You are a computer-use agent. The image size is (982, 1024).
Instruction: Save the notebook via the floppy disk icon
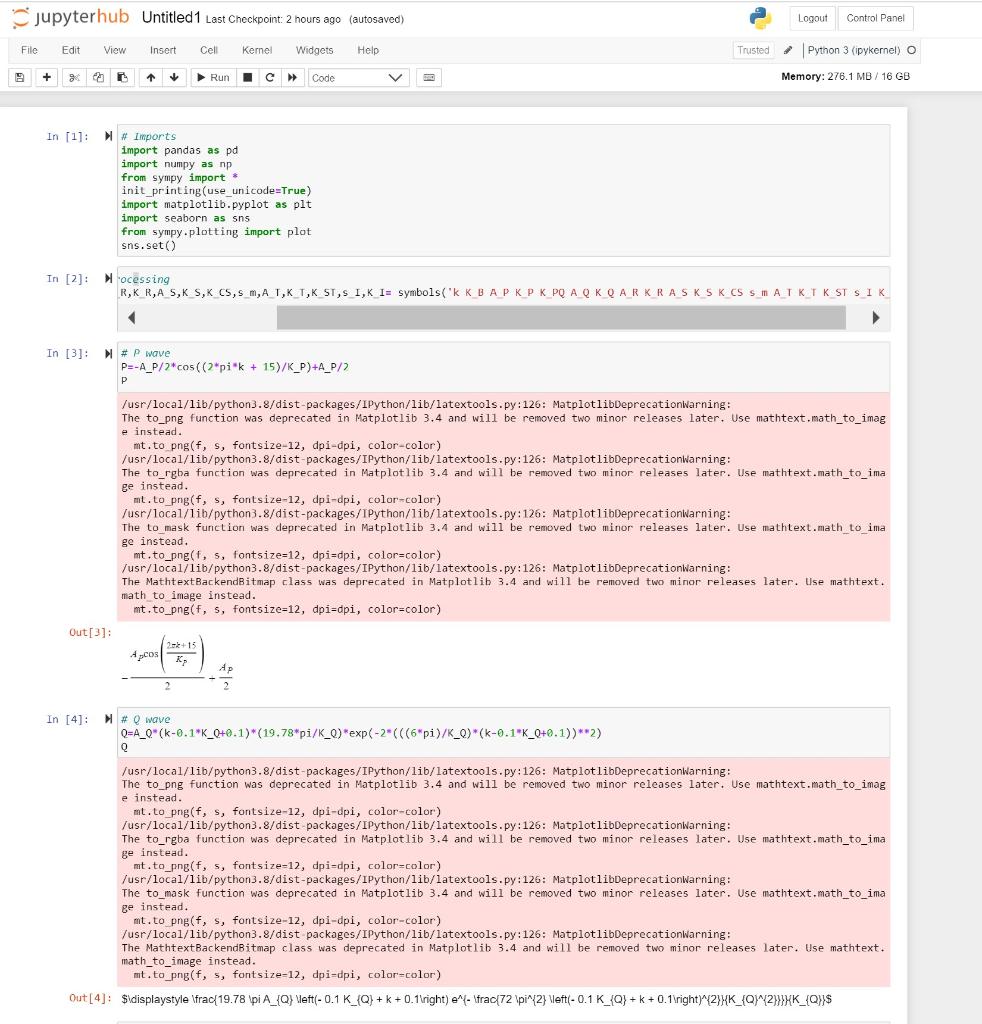coord(19,77)
